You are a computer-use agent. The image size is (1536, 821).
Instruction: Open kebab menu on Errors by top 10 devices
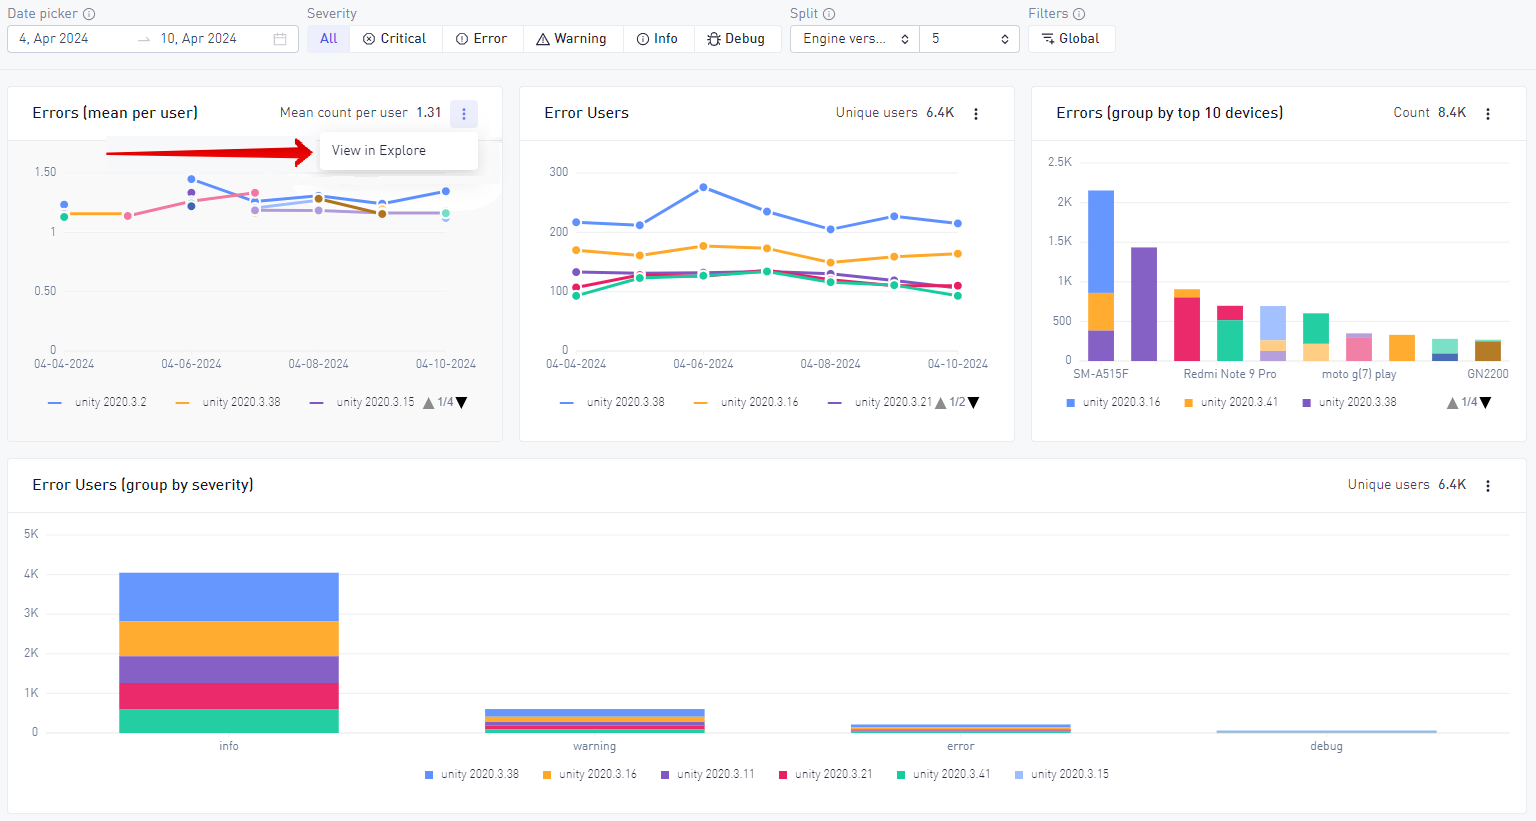pos(1488,114)
